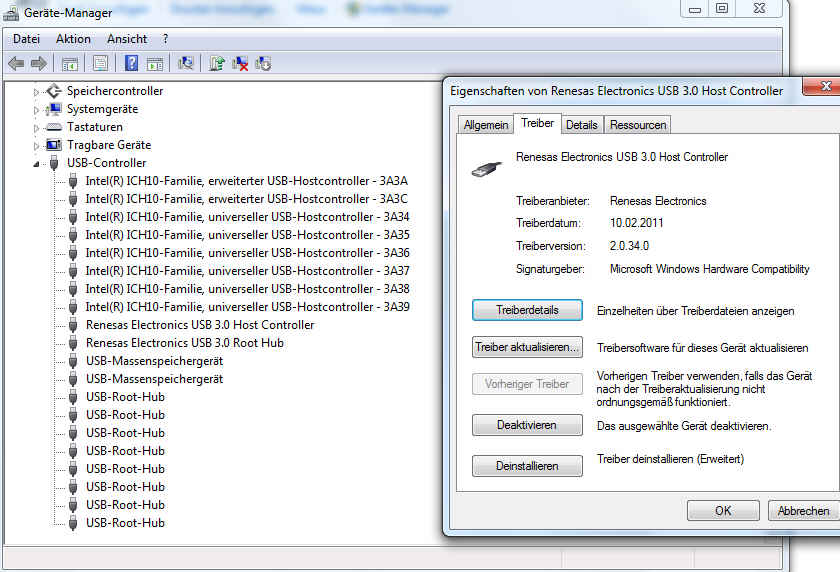Select the first USB-Massenspeichergerät entry
Image resolution: width=840 pixels, height=572 pixels.
click(154, 361)
